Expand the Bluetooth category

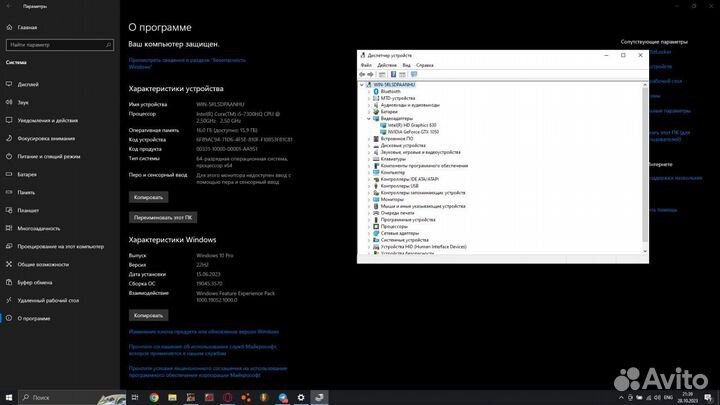369,91
